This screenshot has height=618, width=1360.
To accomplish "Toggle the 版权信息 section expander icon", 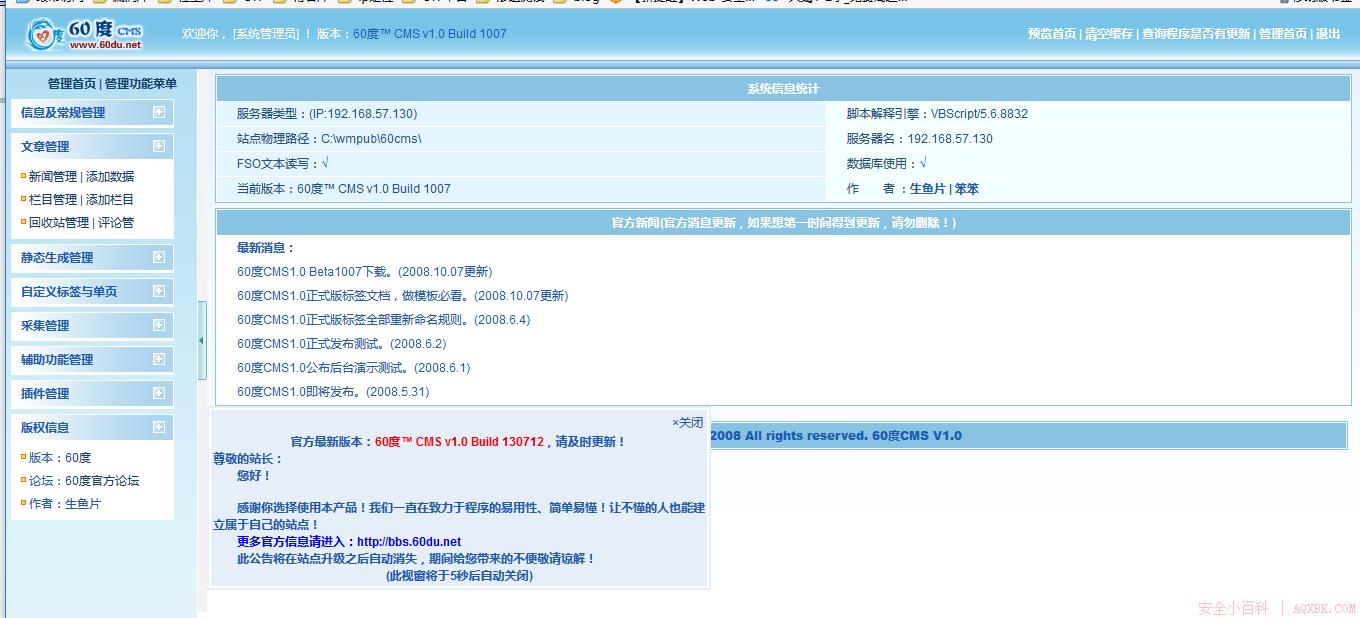I will pyautogui.click(x=158, y=427).
